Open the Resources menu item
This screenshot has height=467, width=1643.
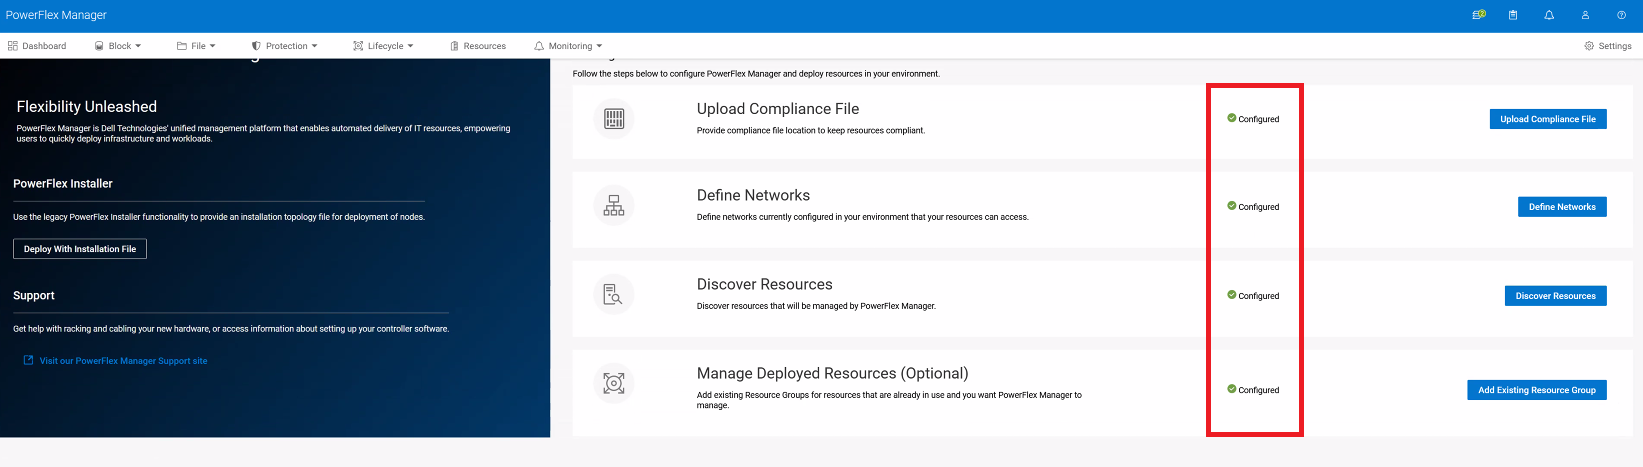pyautogui.click(x=478, y=46)
